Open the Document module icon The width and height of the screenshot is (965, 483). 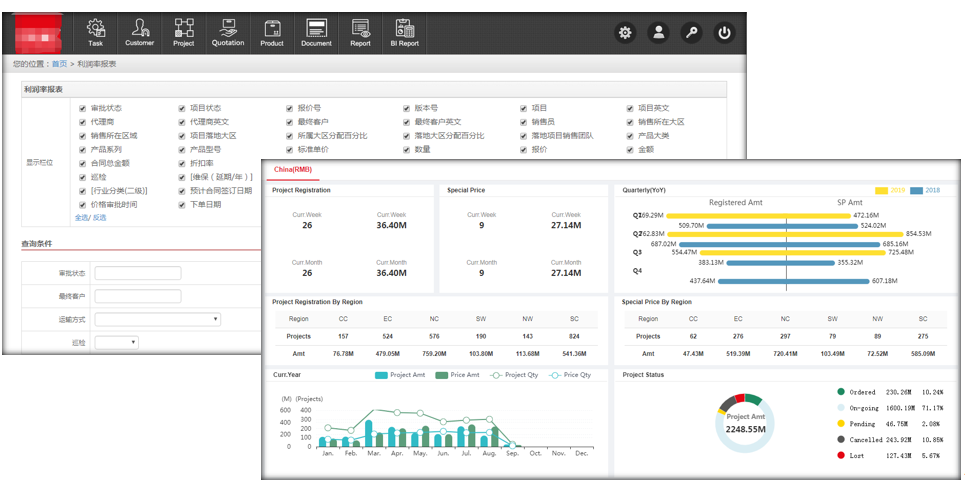coord(316,33)
